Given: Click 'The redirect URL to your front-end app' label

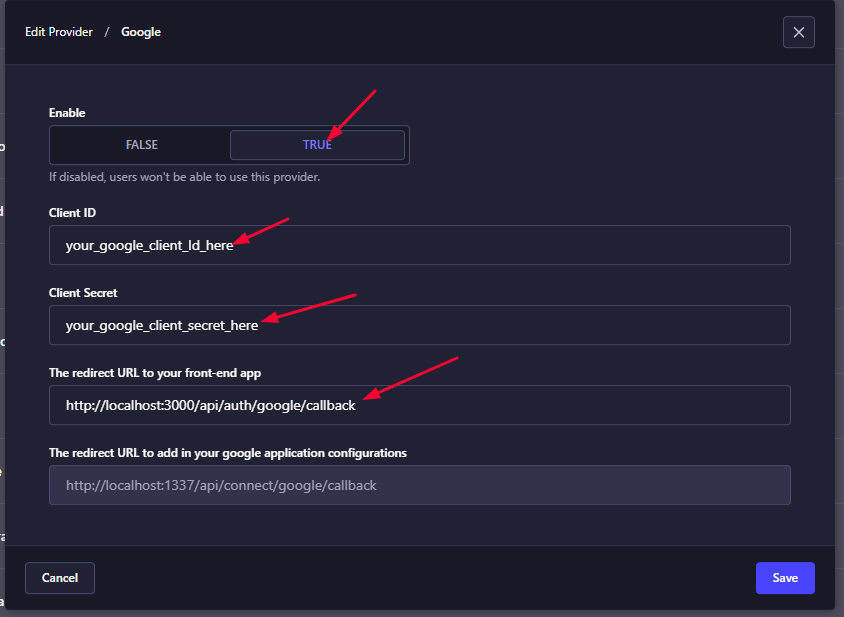Looking at the screenshot, I should [155, 373].
